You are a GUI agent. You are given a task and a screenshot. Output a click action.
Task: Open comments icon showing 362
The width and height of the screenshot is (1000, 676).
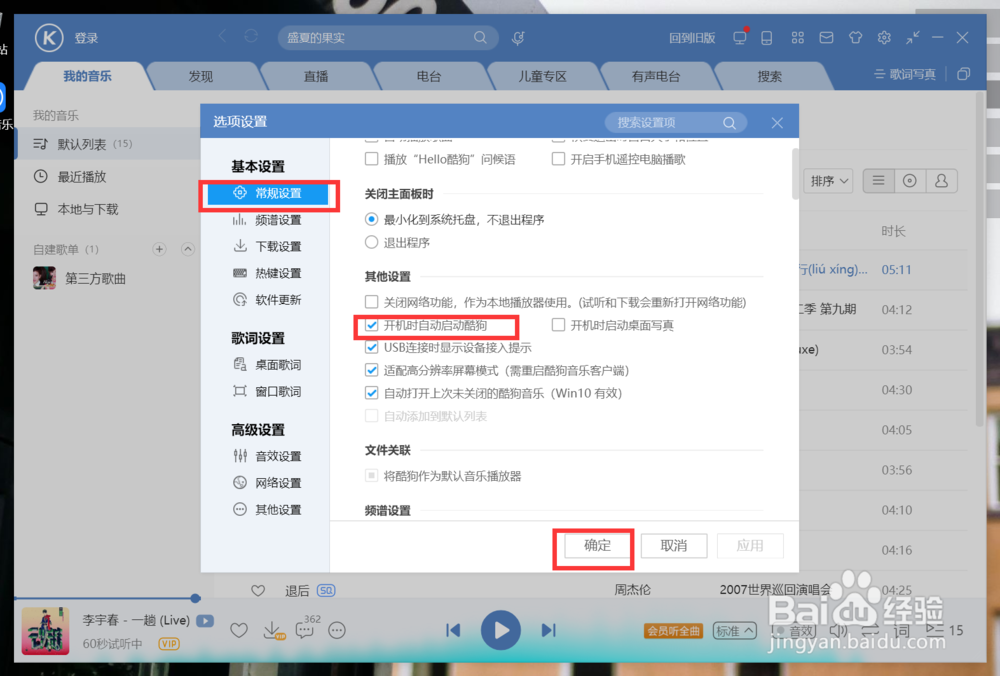305,629
